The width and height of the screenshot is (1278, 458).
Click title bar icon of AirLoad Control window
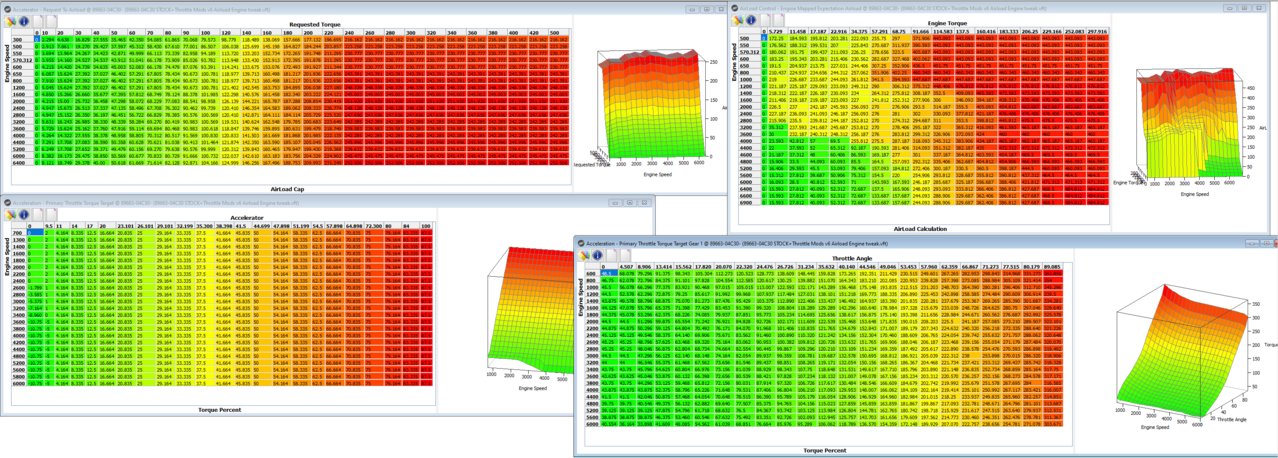pyautogui.click(x=735, y=8)
